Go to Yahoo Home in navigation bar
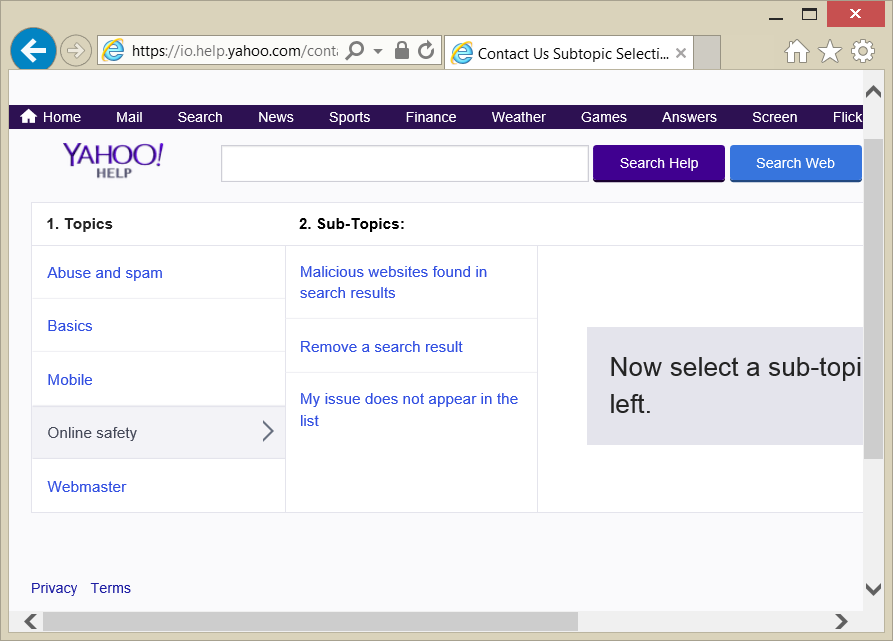The image size is (893, 641). click(x=51, y=117)
